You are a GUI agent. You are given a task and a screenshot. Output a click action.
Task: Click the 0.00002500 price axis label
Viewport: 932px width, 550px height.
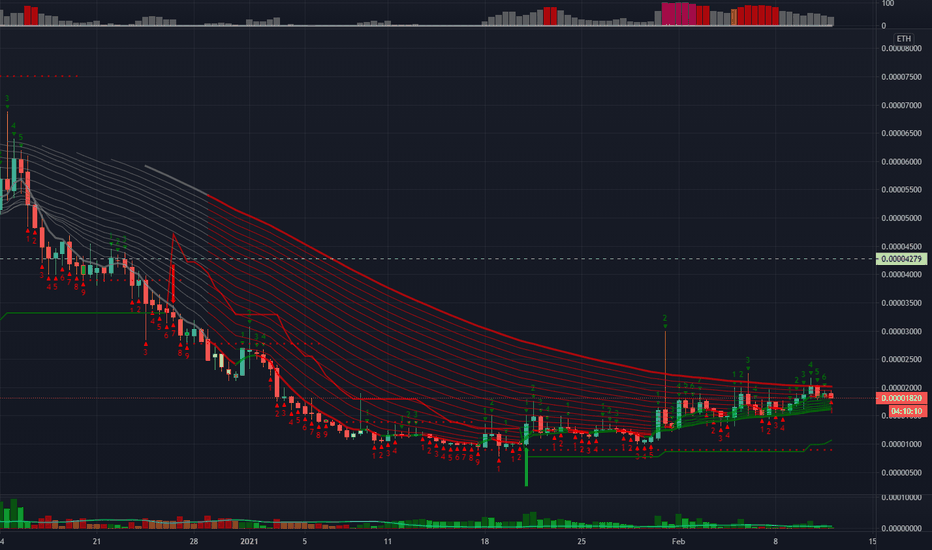tap(901, 359)
